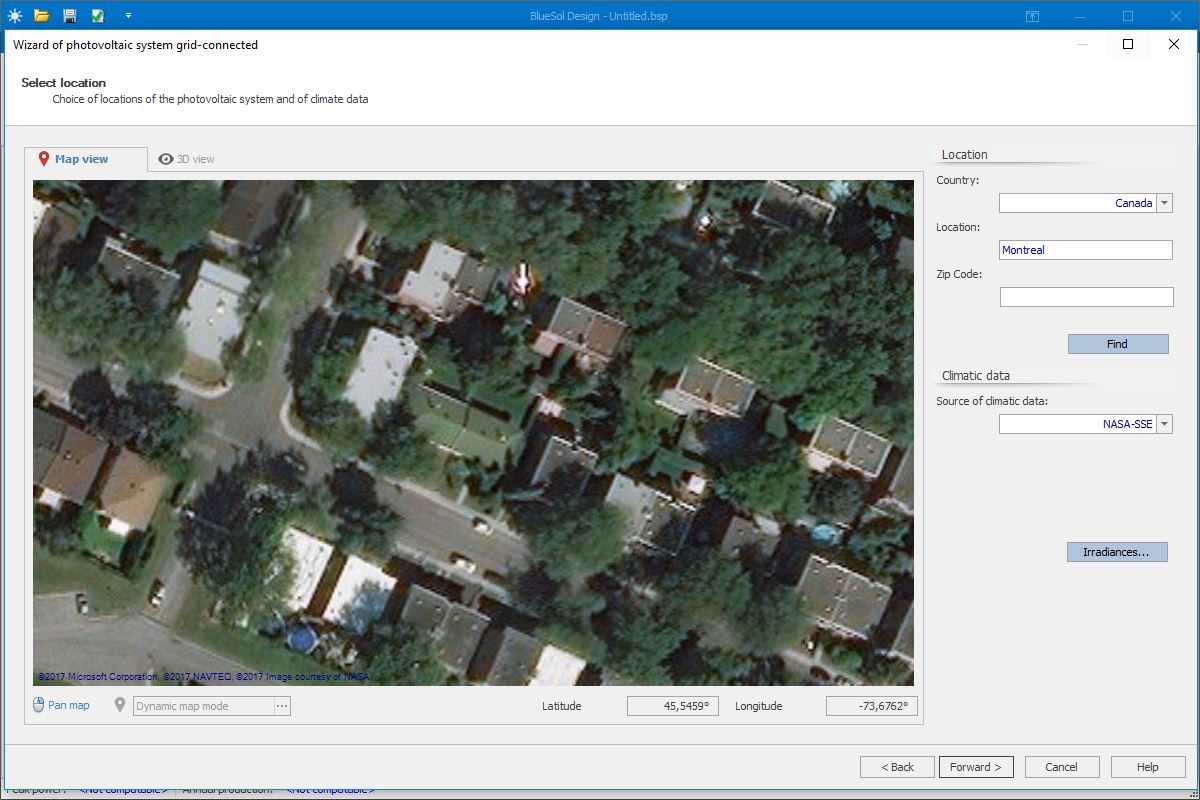This screenshot has height=800, width=1200.
Task: Click the Location field containing Montreal
Action: click(1086, 250)
